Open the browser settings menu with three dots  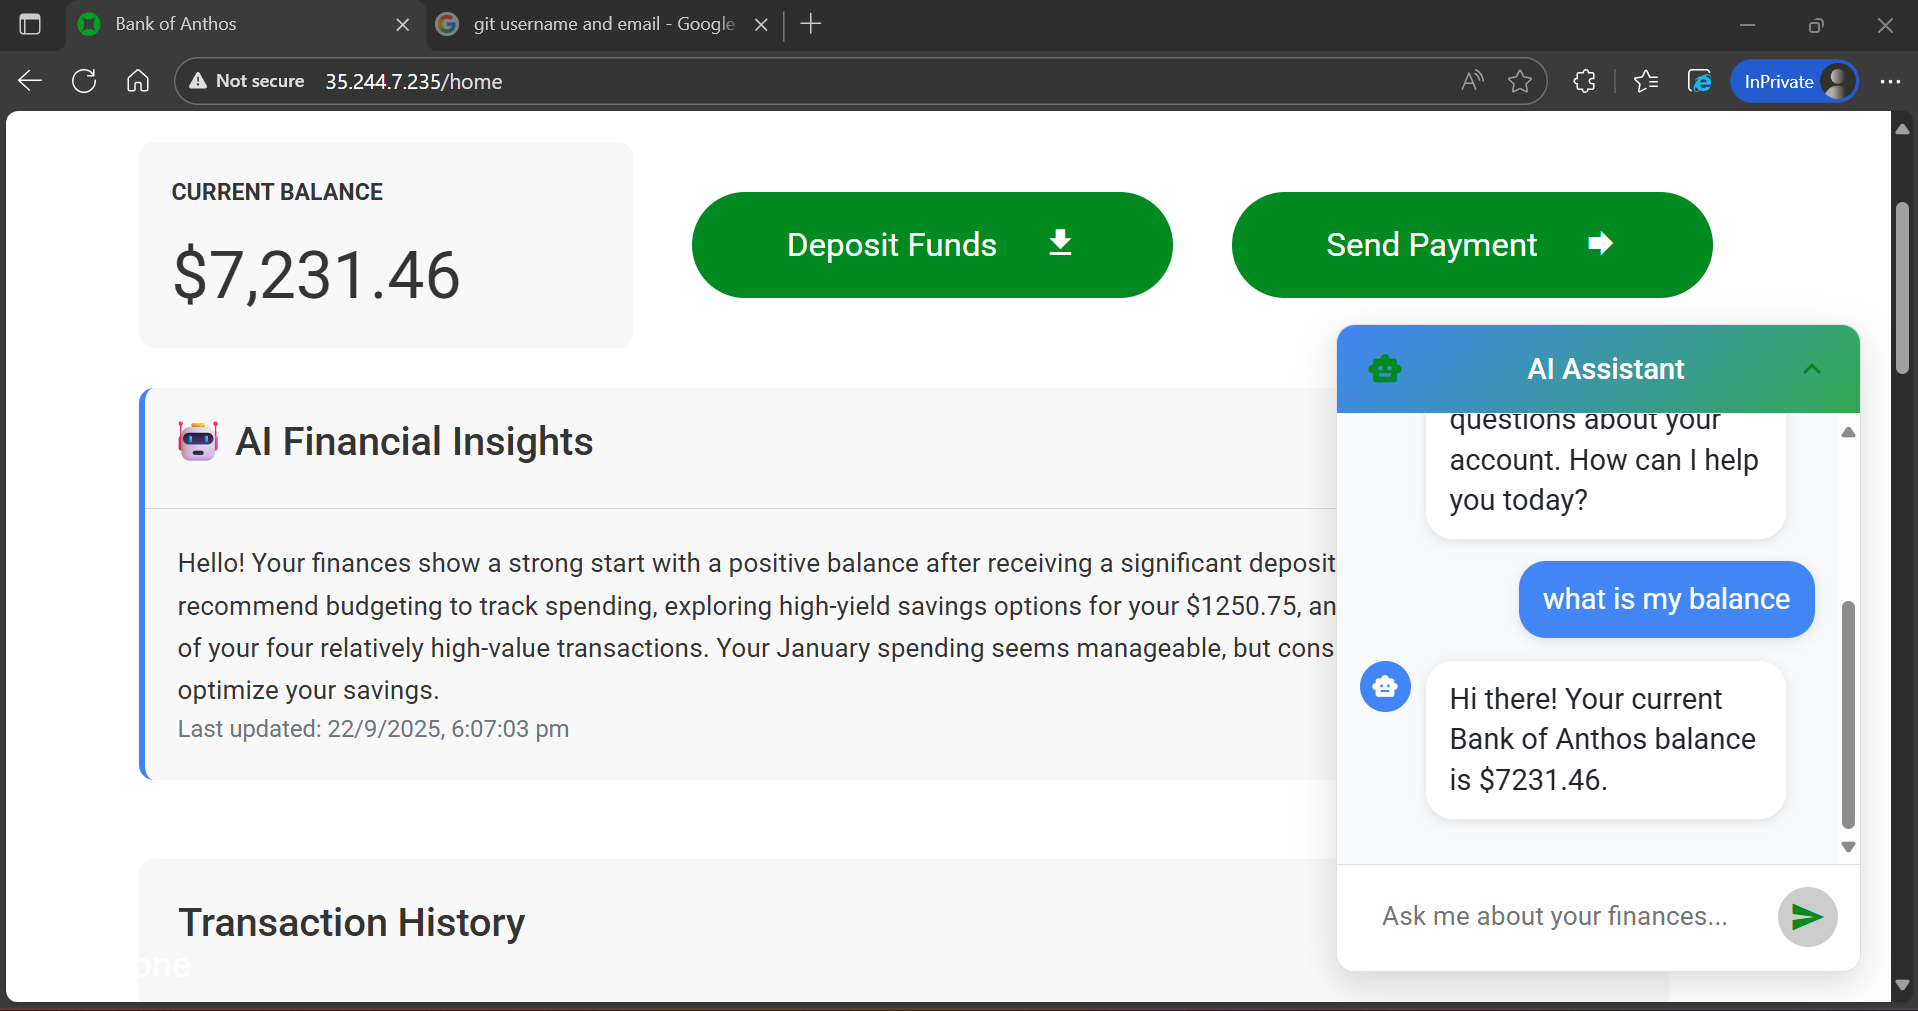1891,81
